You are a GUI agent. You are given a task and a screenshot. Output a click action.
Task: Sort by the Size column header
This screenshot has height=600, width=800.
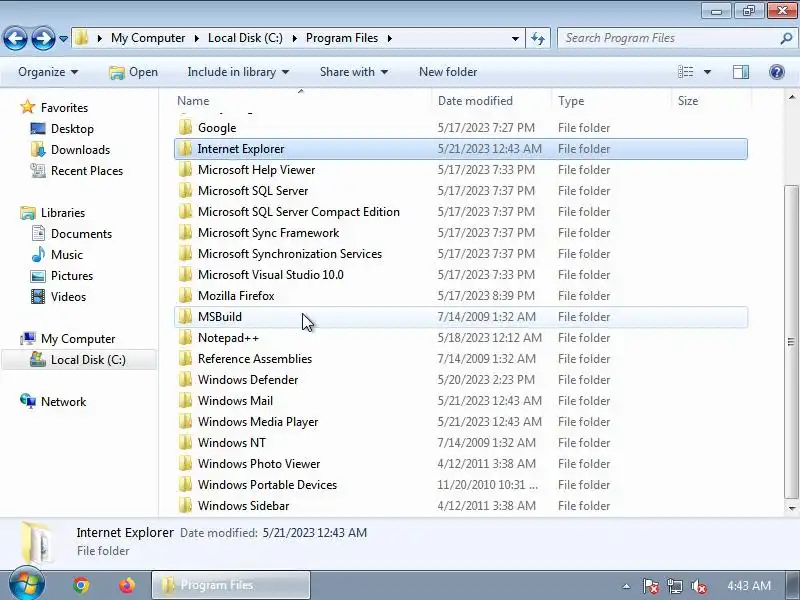click(711, 101)
